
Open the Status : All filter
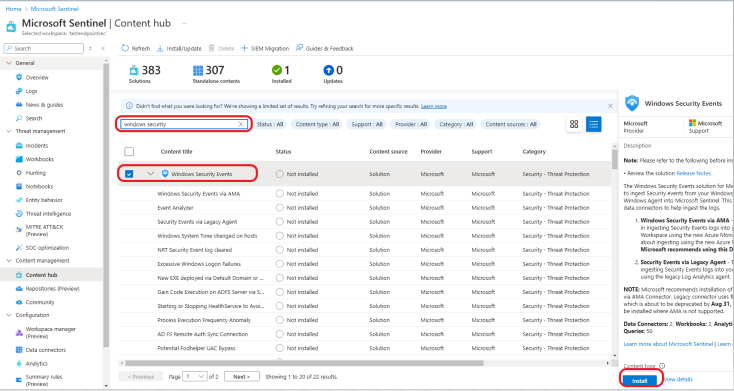[270, 124]
